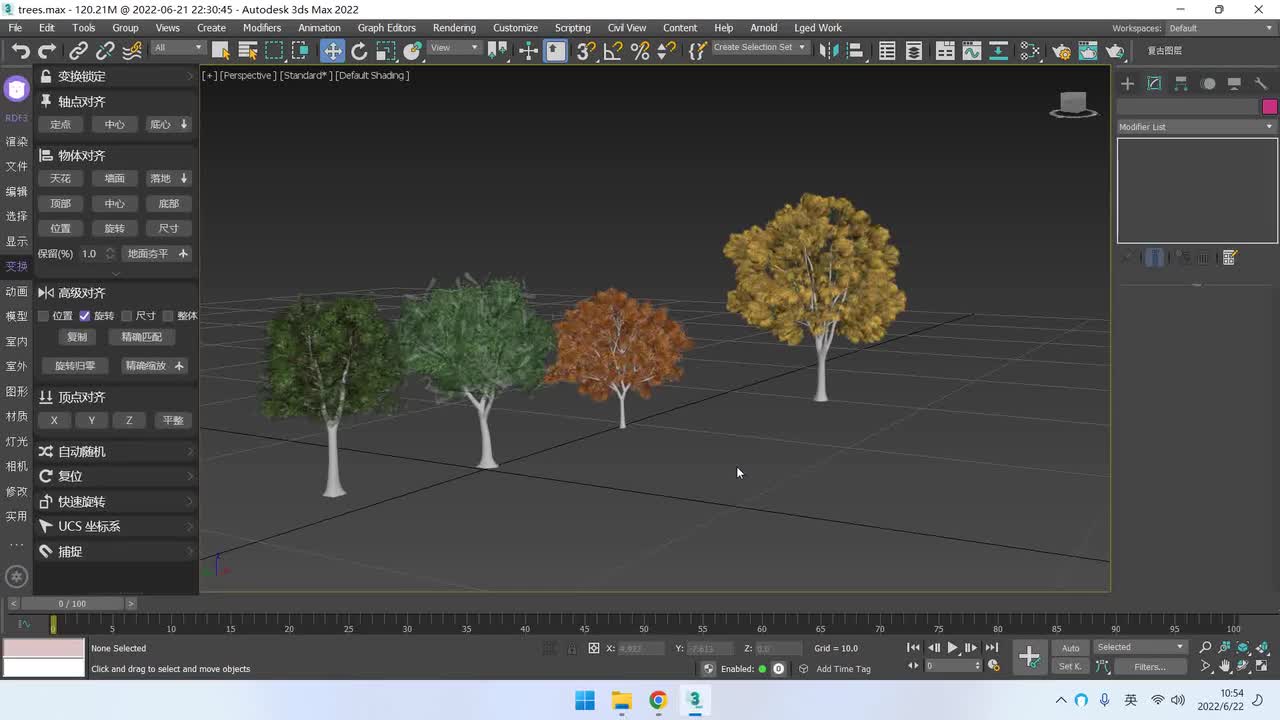This screenshot has width=1280, height=720.
Task: Play the animation
Action: tap(952, 648)
